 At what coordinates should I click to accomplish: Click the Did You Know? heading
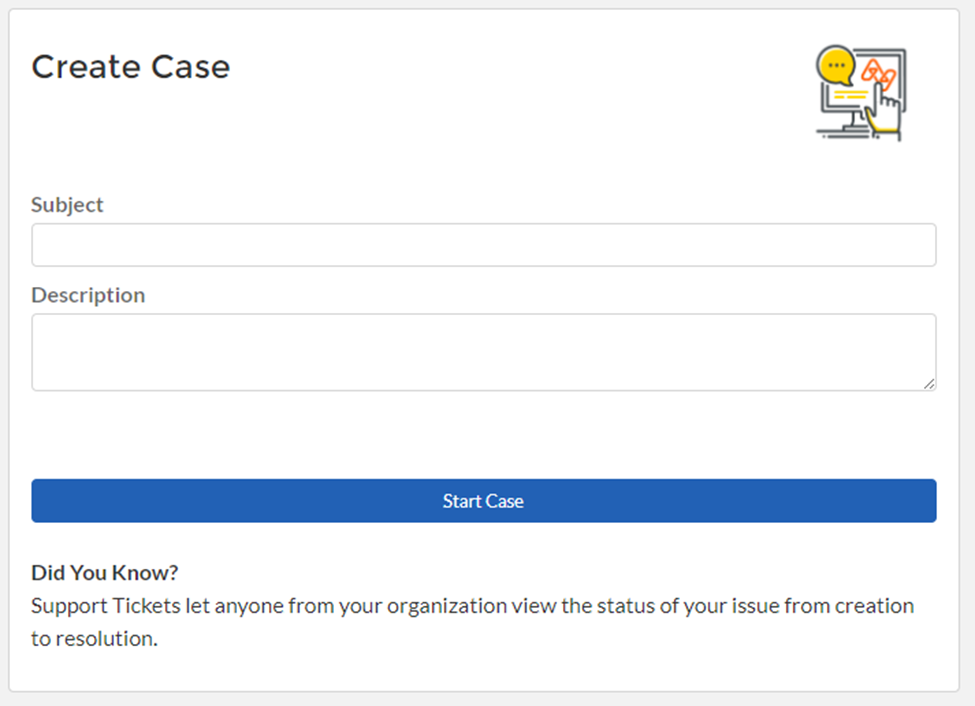coord(105,573)
